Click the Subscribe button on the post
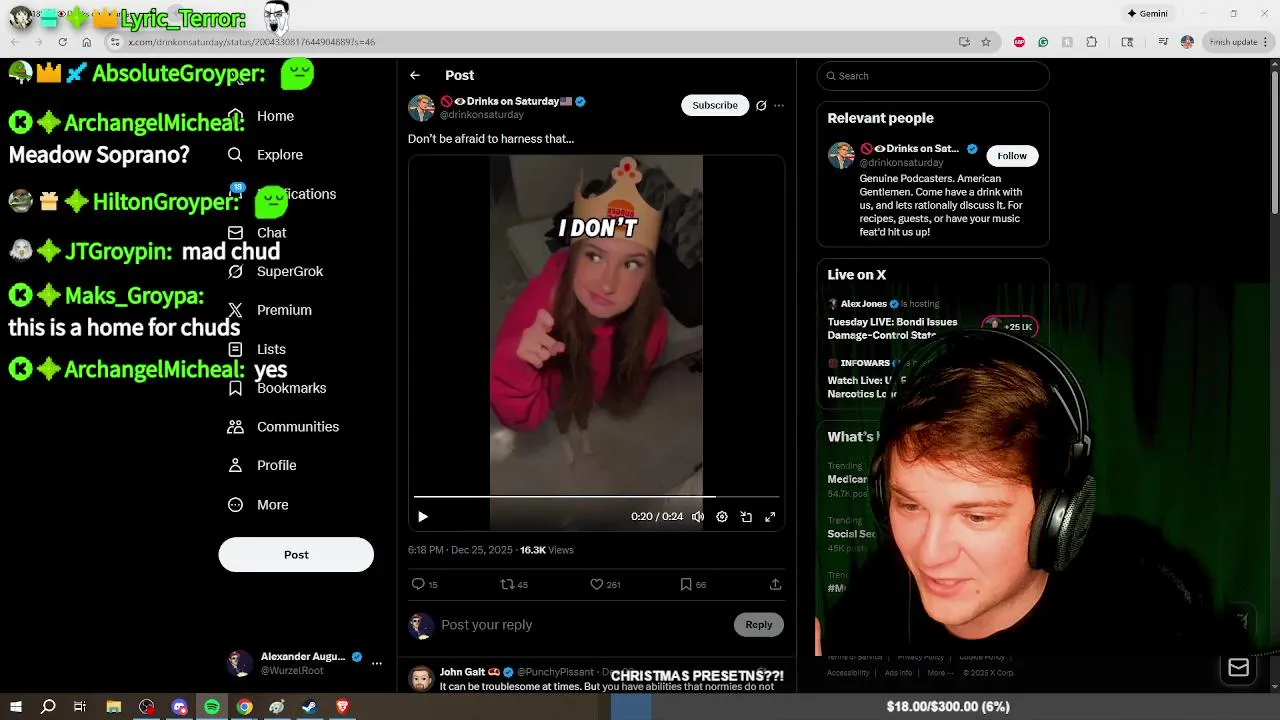The height and width of the screenshot is (720, 1280). [715, 105]
